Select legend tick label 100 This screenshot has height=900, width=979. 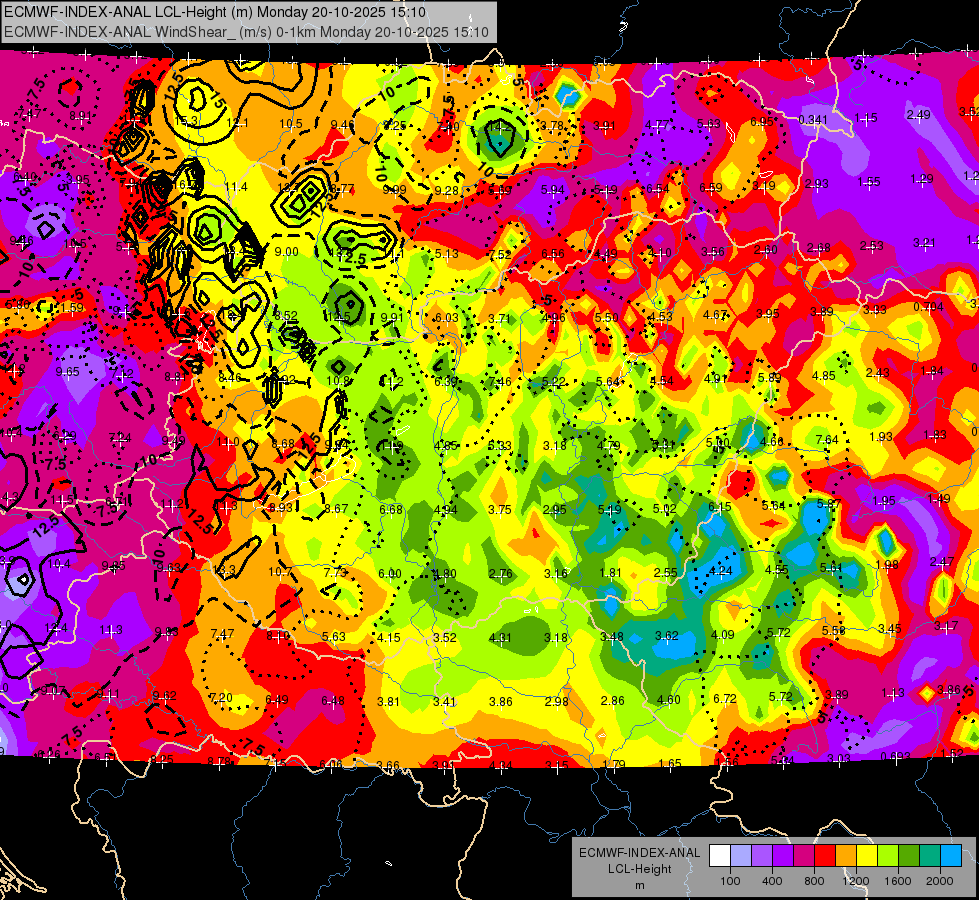[x=730, y=881]
